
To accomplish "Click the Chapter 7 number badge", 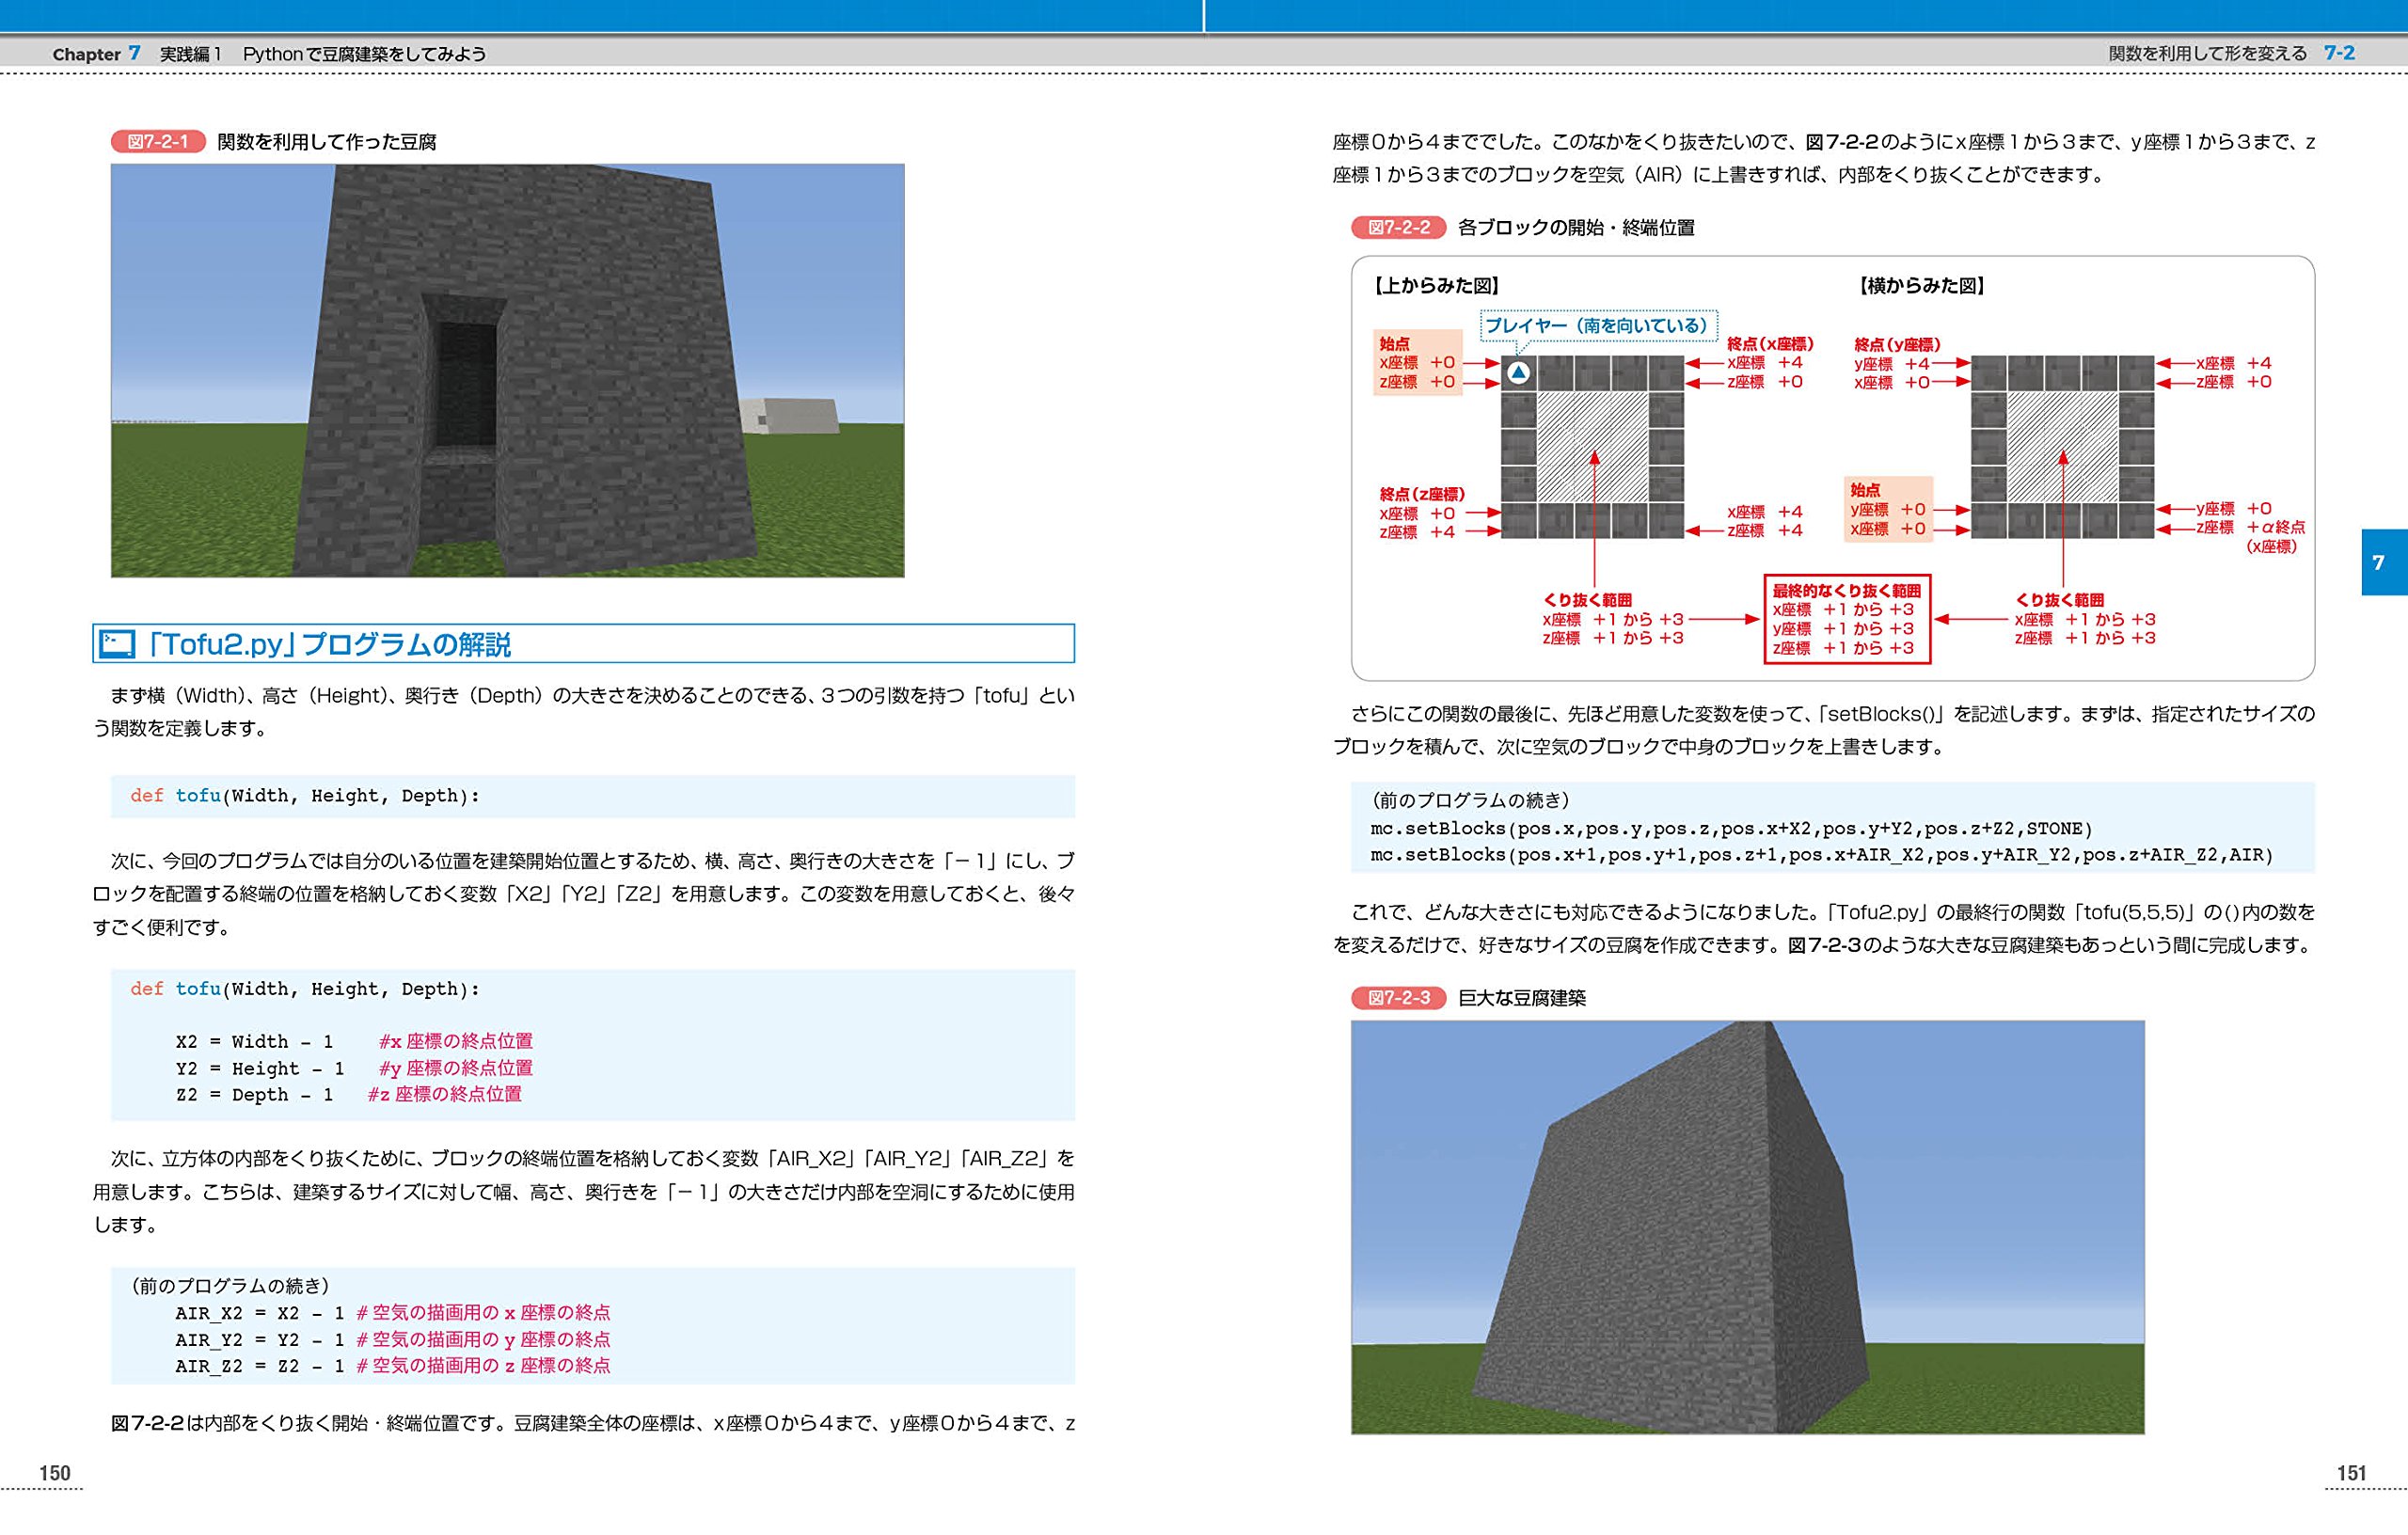I will [131, 55].
